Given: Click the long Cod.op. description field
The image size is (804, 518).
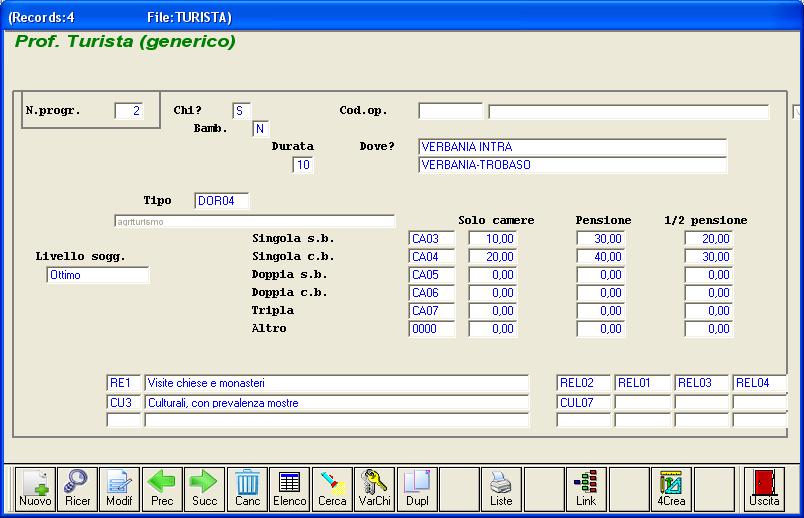Looking at the screenshot, I should click(x=629, y=111).
